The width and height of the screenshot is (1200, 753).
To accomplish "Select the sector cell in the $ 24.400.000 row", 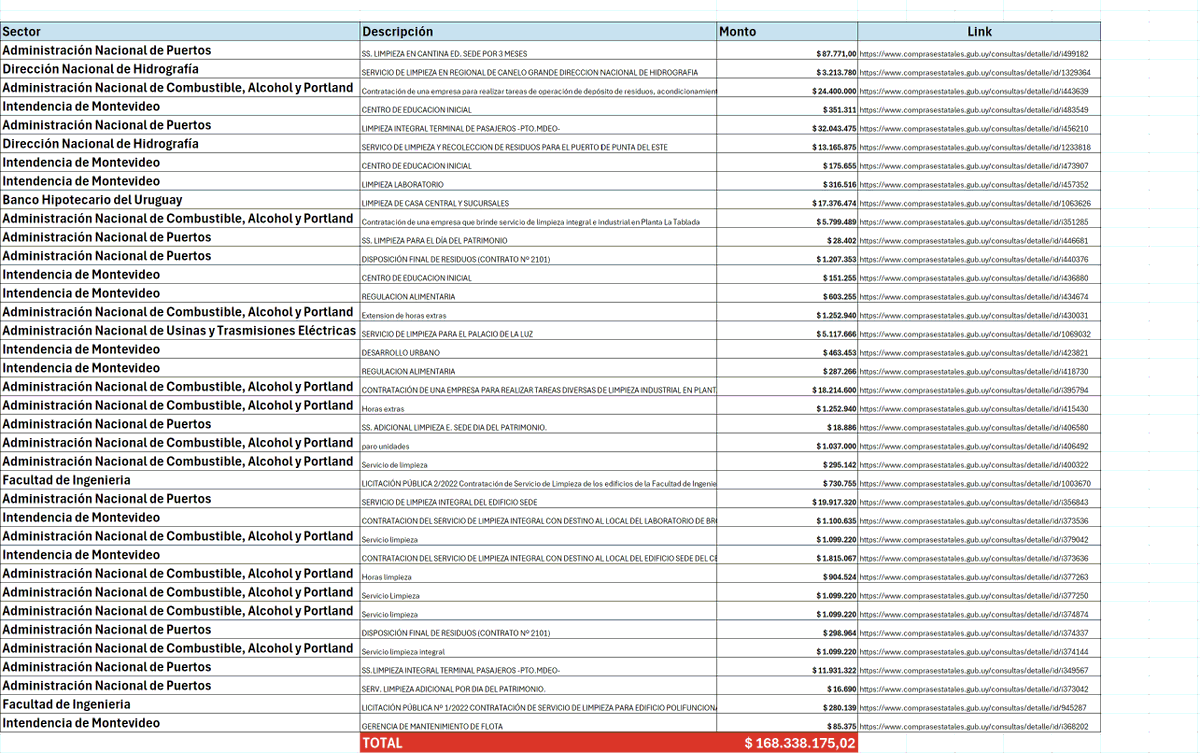I will [180, 88].
